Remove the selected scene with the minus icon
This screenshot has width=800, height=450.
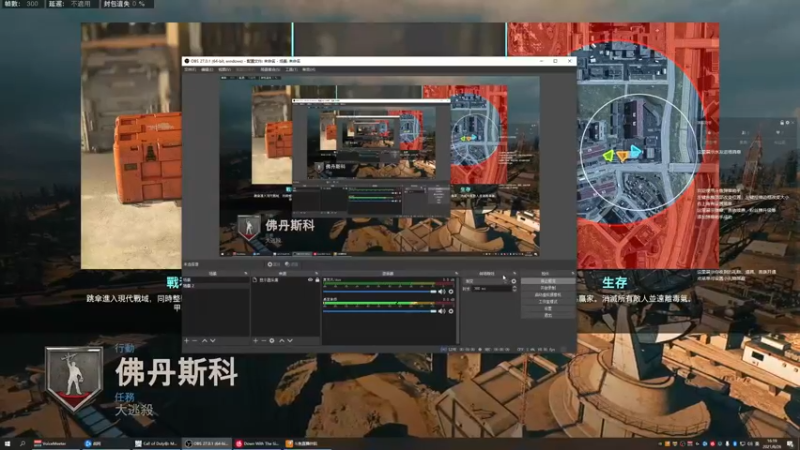click(x=194, y=340)
